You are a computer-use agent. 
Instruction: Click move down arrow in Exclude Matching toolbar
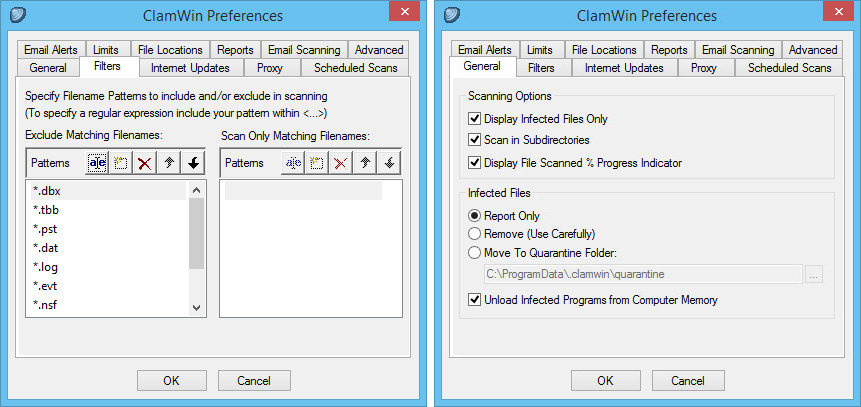(193, 163)
